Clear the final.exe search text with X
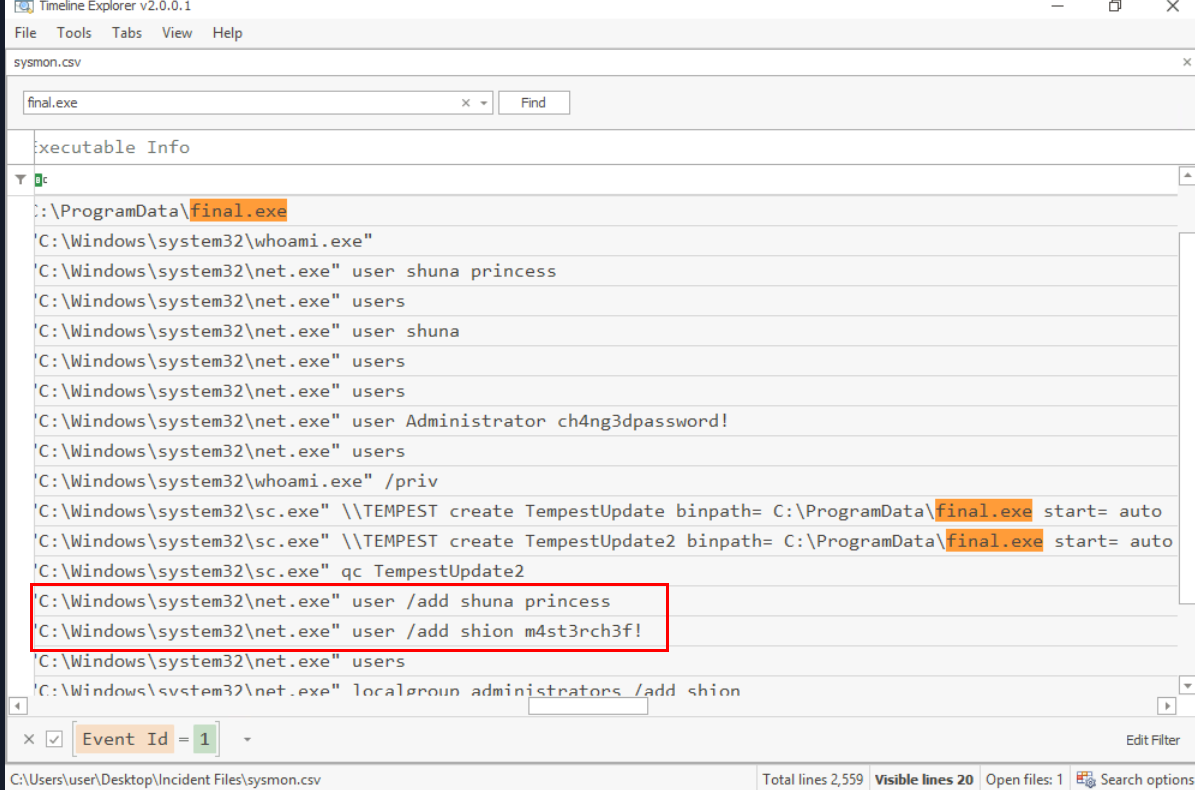The width and height of the screenshot is (1195, 790). tap(465, 103)
